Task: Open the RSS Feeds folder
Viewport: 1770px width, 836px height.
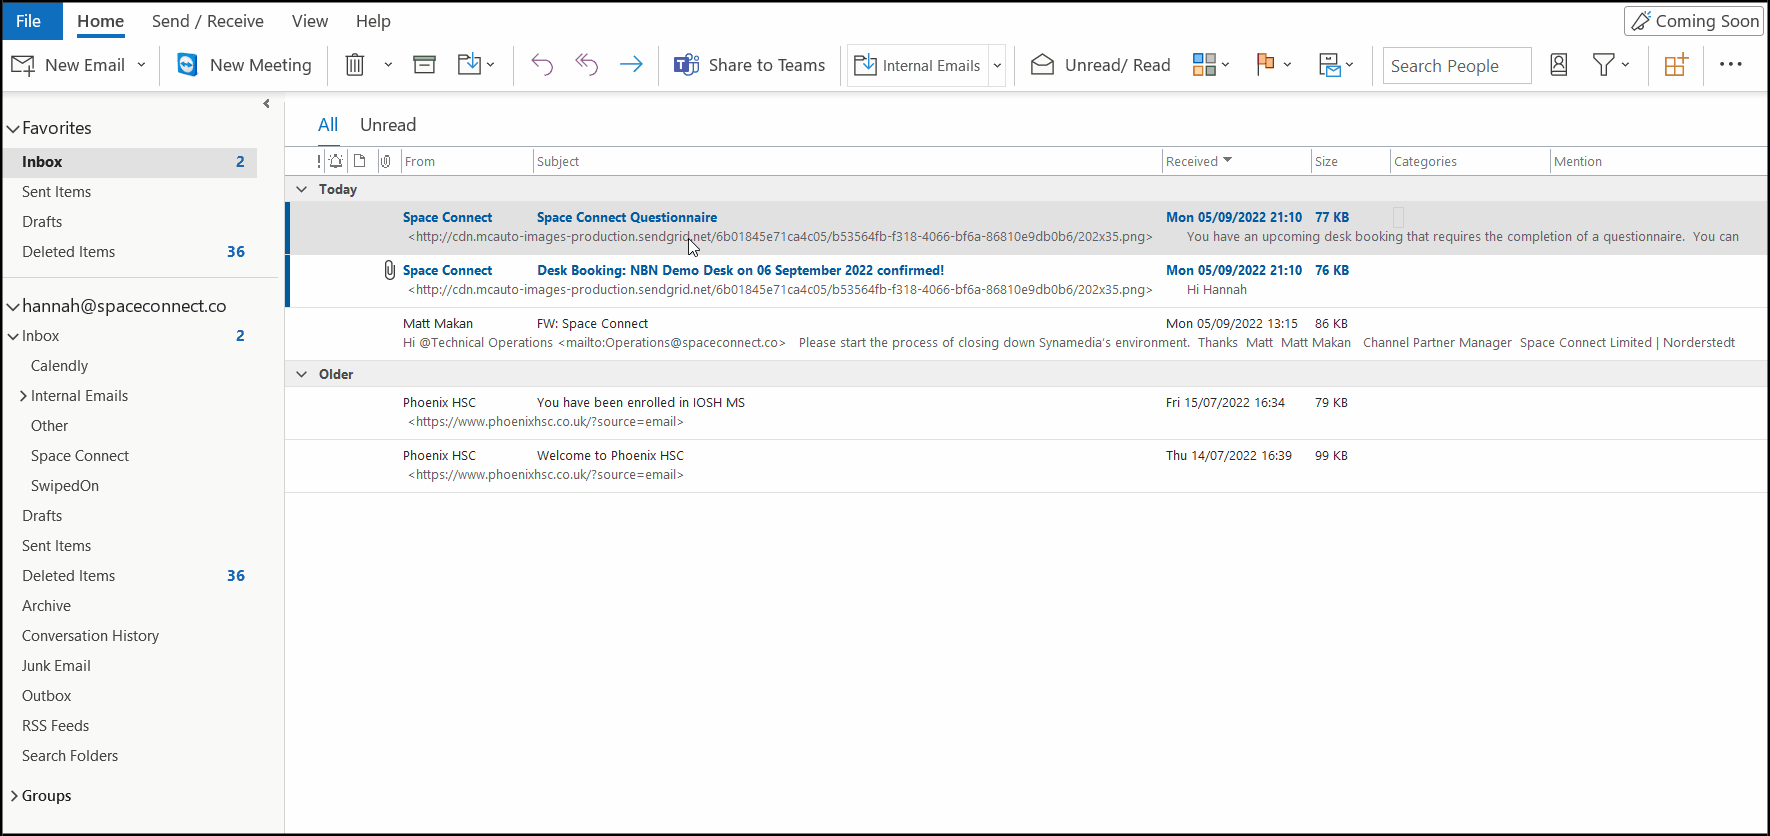Action: (x=55, y=726)
